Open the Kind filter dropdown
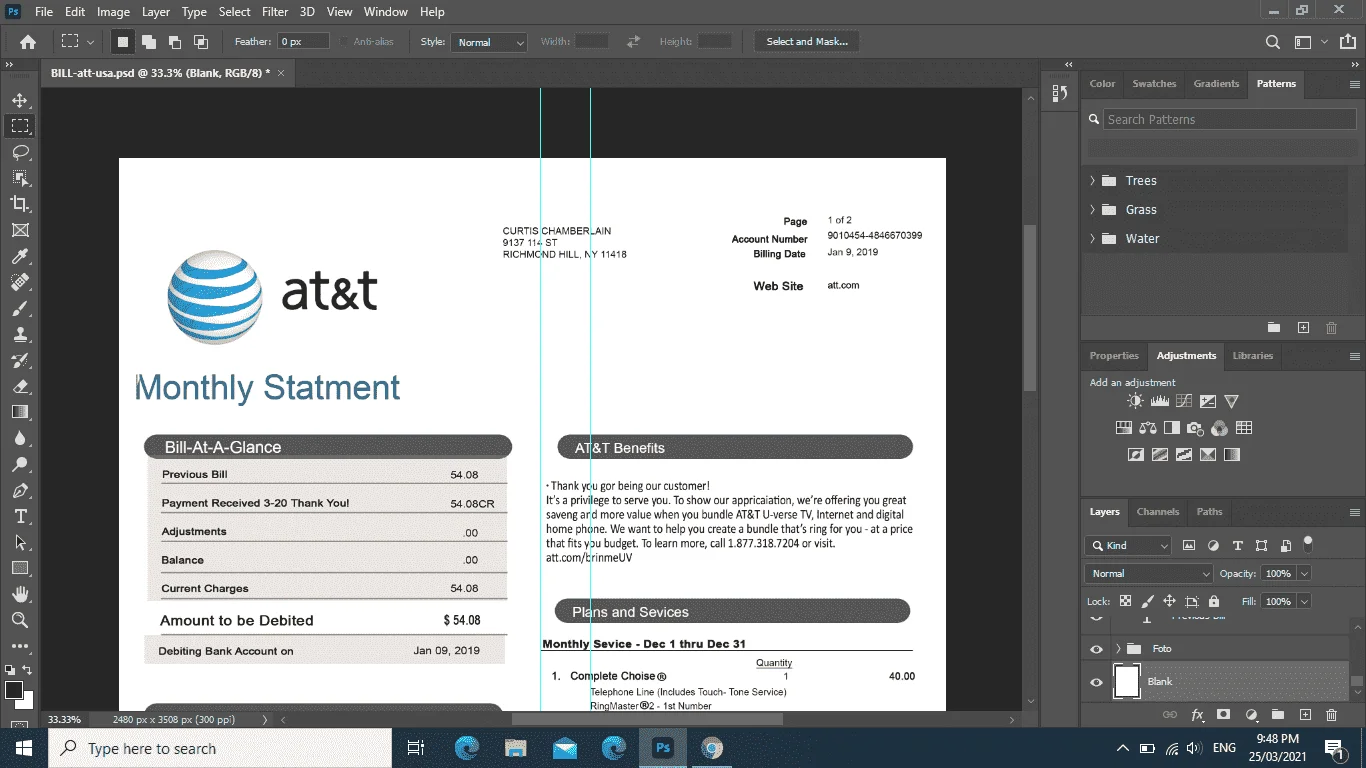Viewport: 1366px width, 768px height. click(1128, 546)
